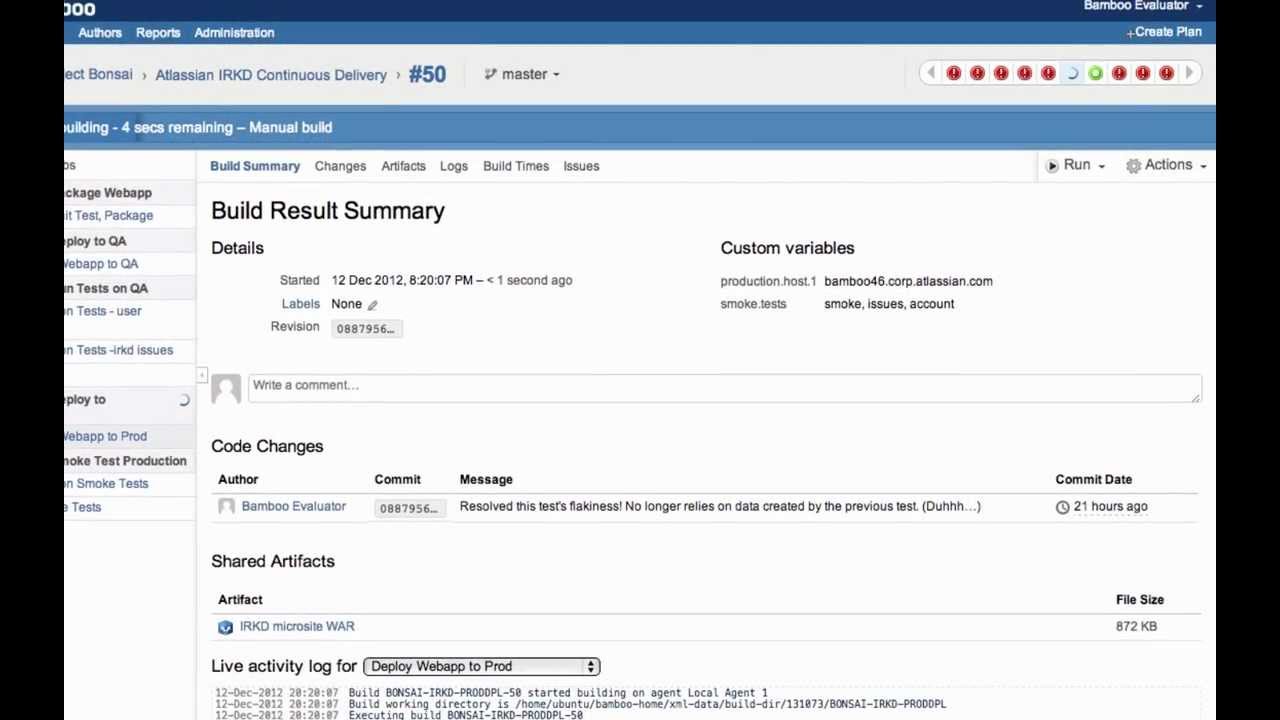
Task: Open the Unit Test, Package job
Action: [108, 216]
